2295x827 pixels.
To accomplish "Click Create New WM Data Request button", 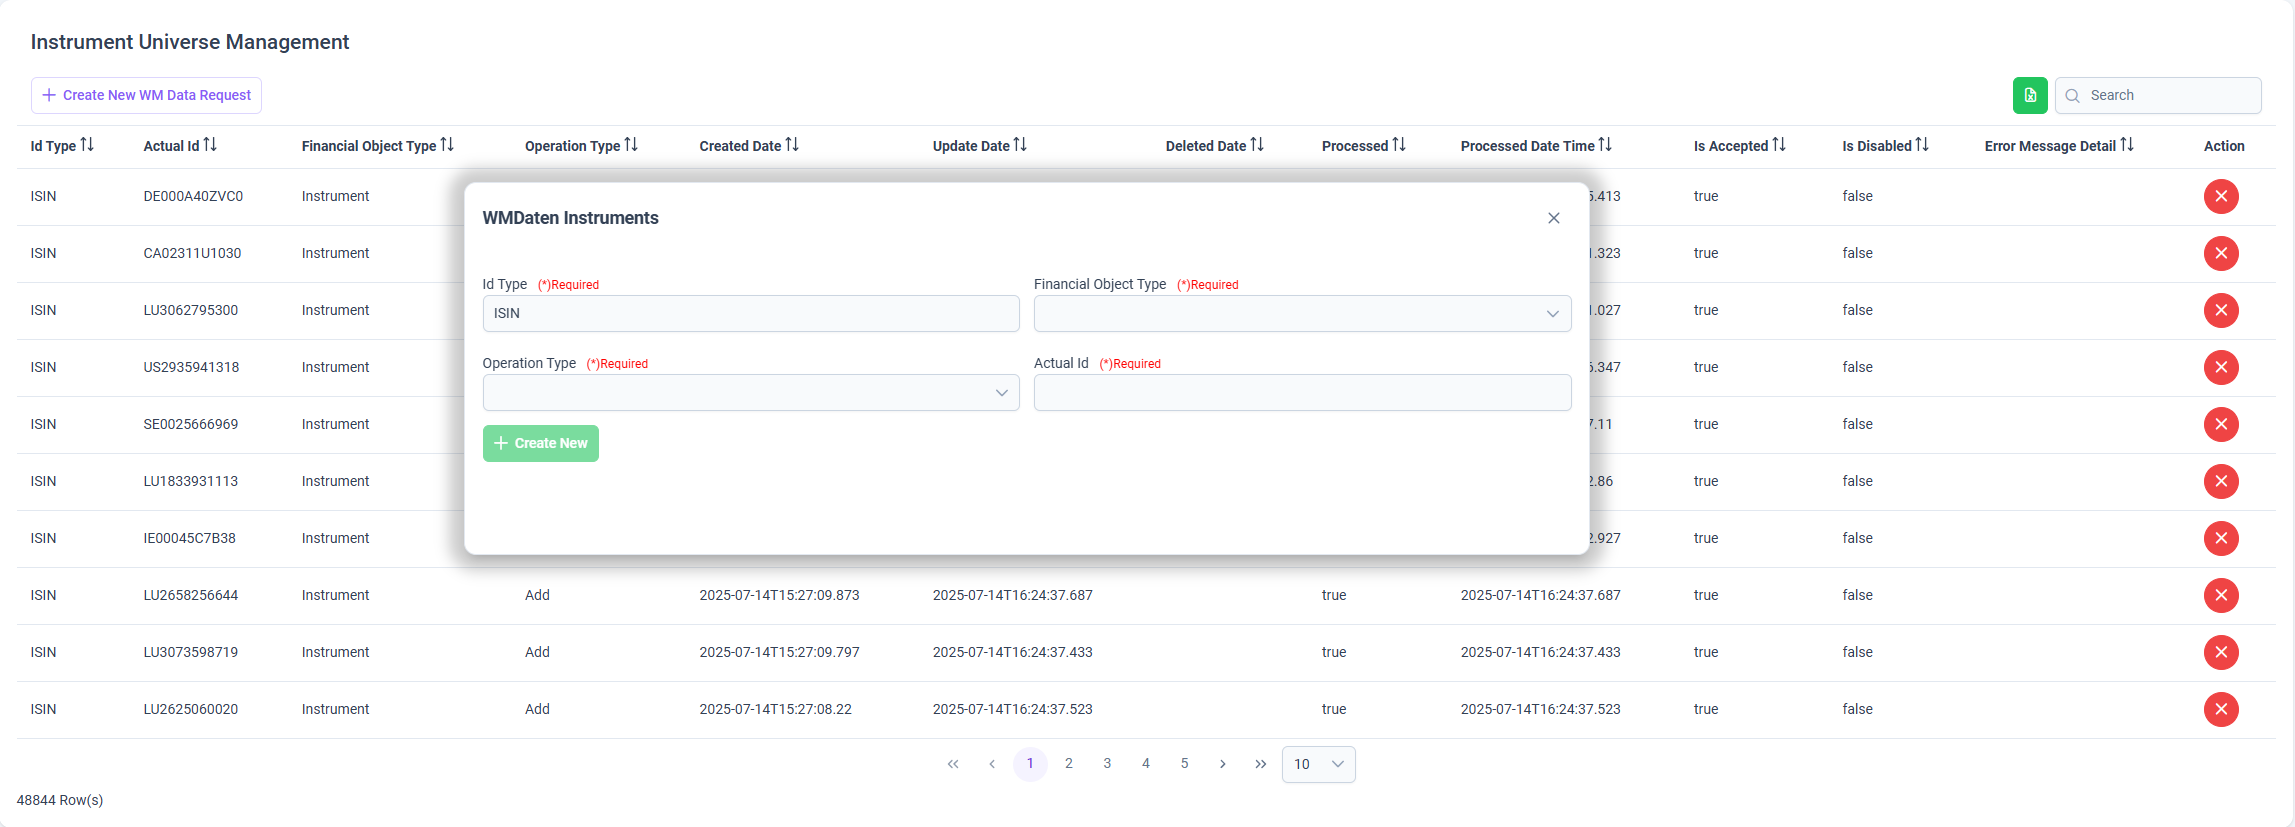I will 146,95.
